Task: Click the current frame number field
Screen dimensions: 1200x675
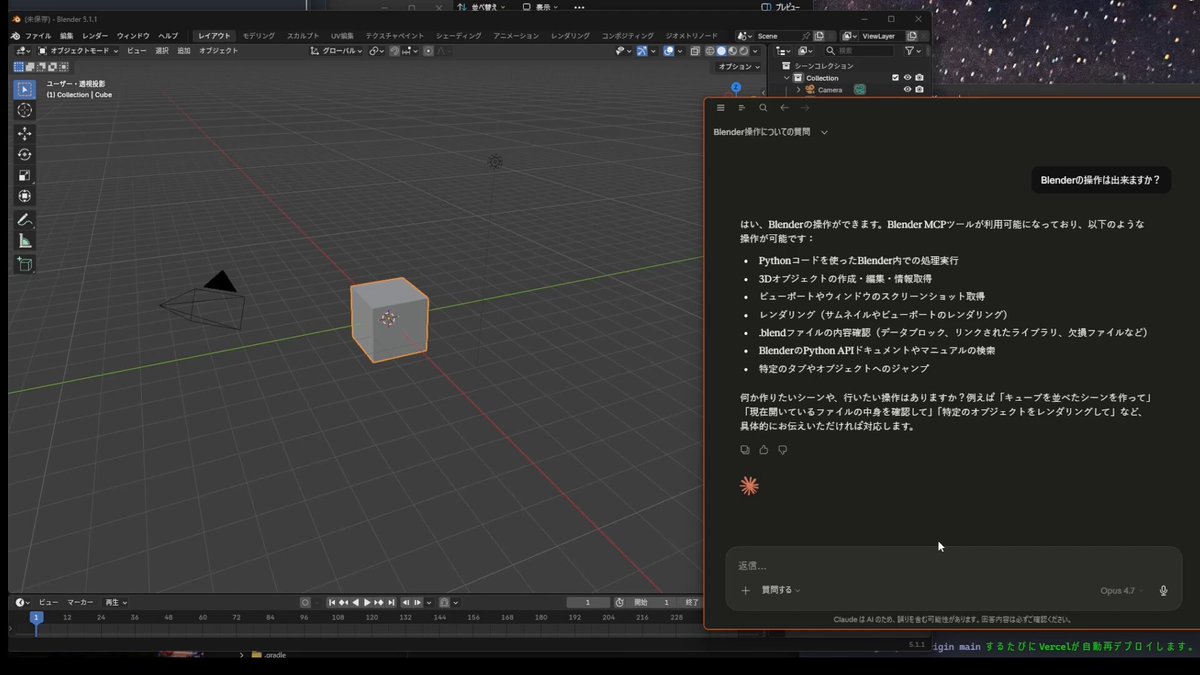Action: [588, 602]
